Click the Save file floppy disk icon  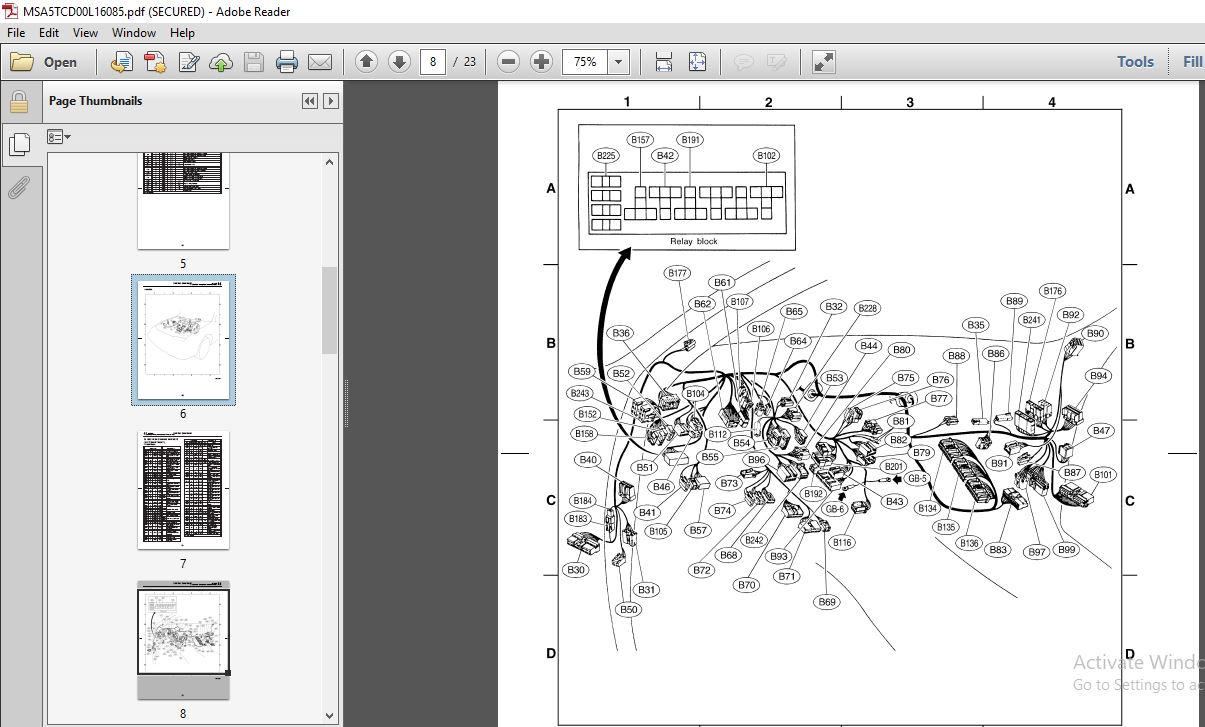click(x=254, y=62)
